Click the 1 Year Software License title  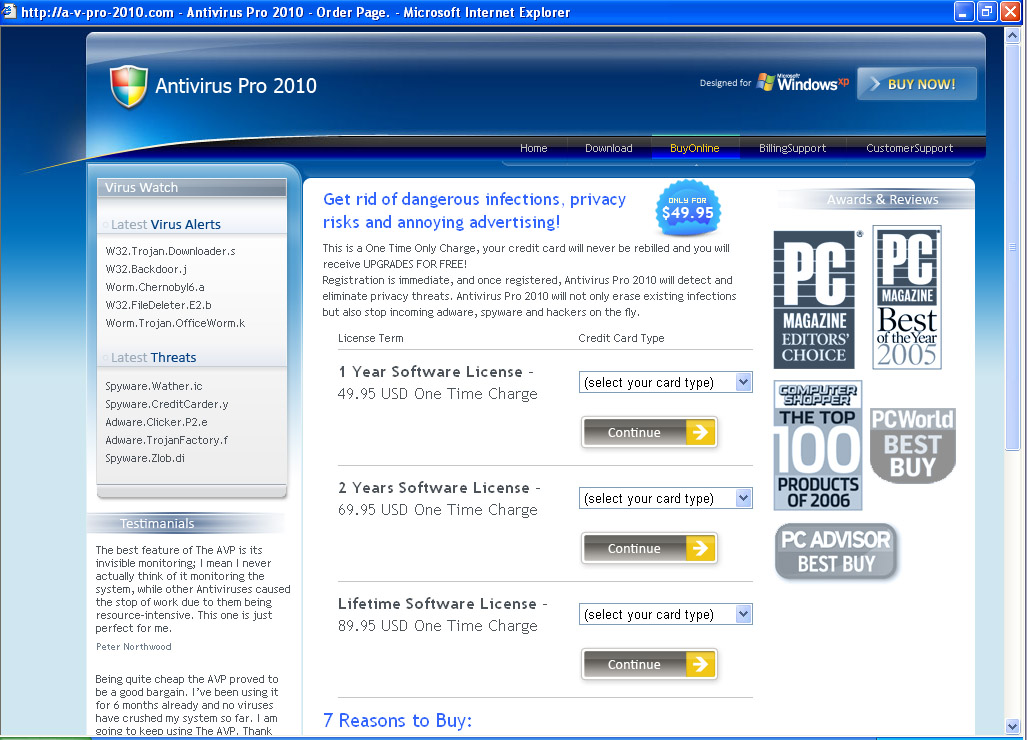[436, 371]
